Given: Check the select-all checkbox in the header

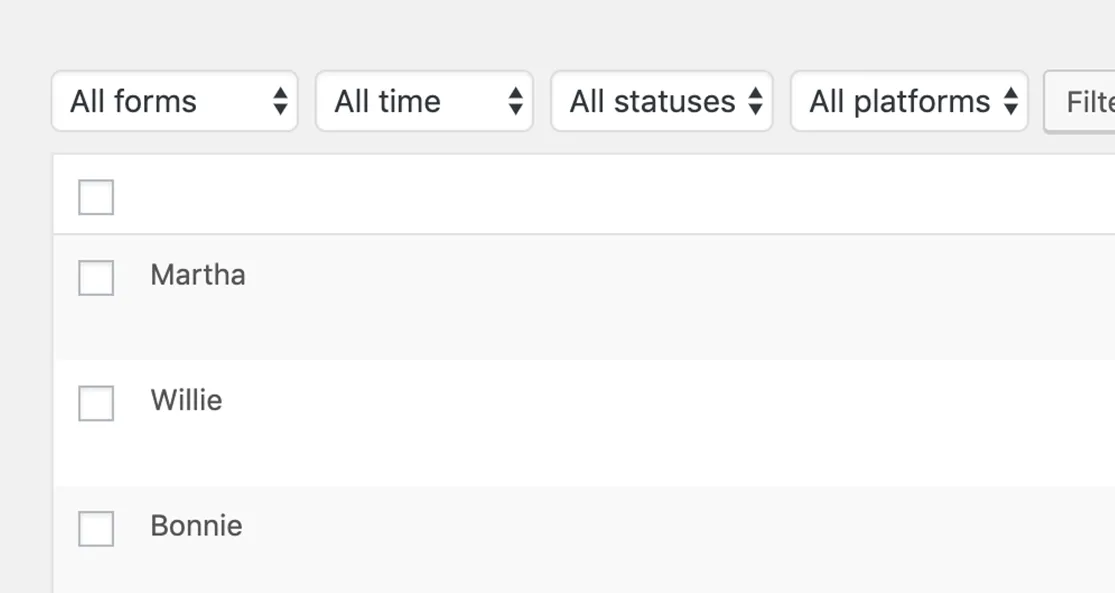Looking at the screenshot, I should click(x=95, y=197).
